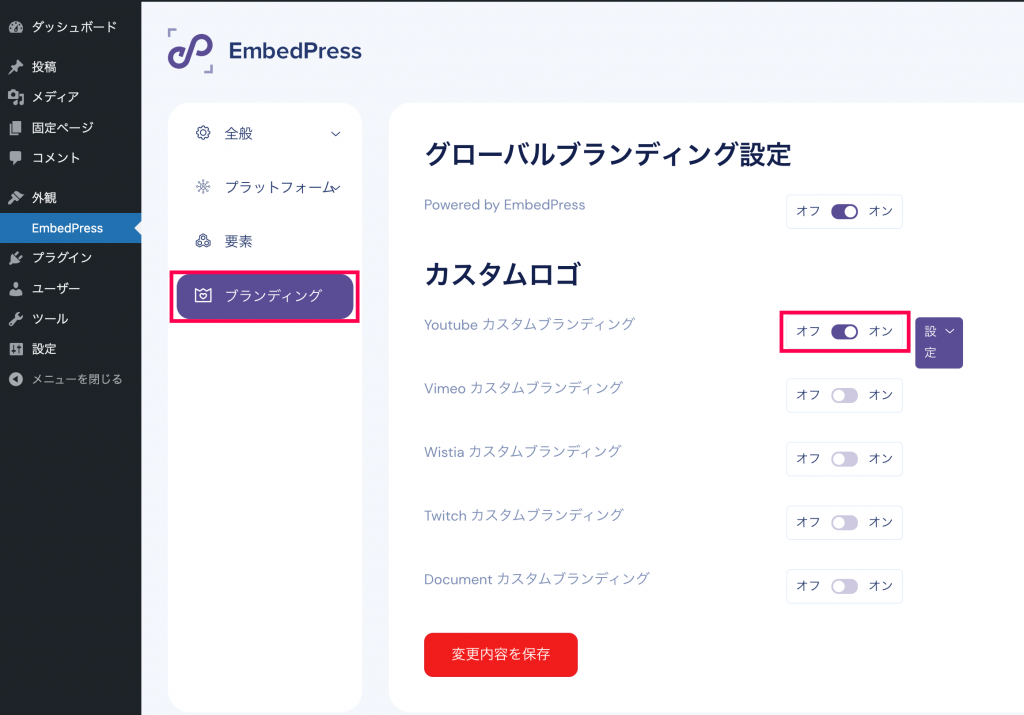
Task: Expand the プラットフォーム section chevron
Action: (336, 188)
